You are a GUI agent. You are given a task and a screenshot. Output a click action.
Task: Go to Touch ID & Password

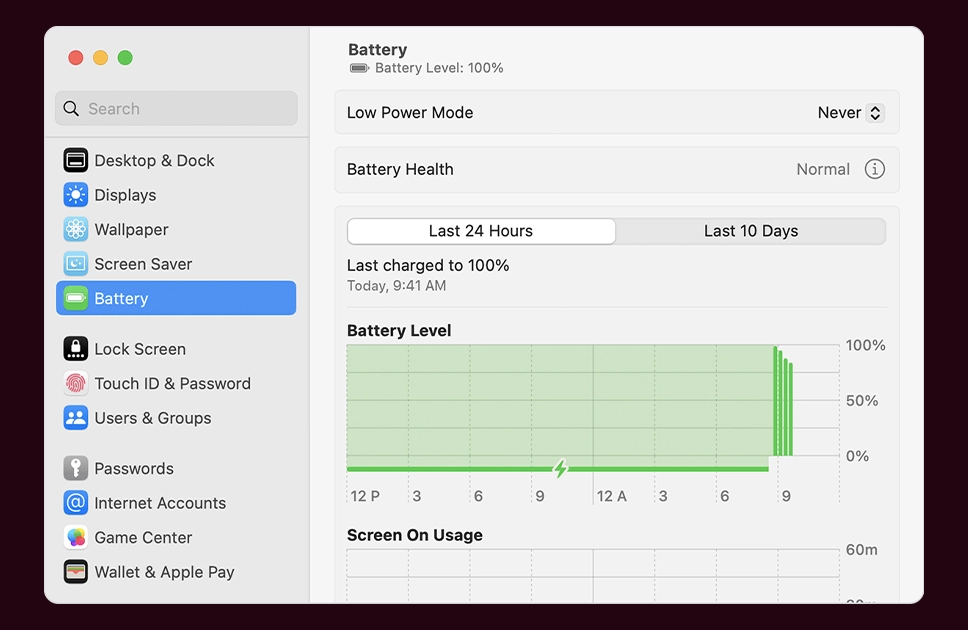[x=176, y=384]
